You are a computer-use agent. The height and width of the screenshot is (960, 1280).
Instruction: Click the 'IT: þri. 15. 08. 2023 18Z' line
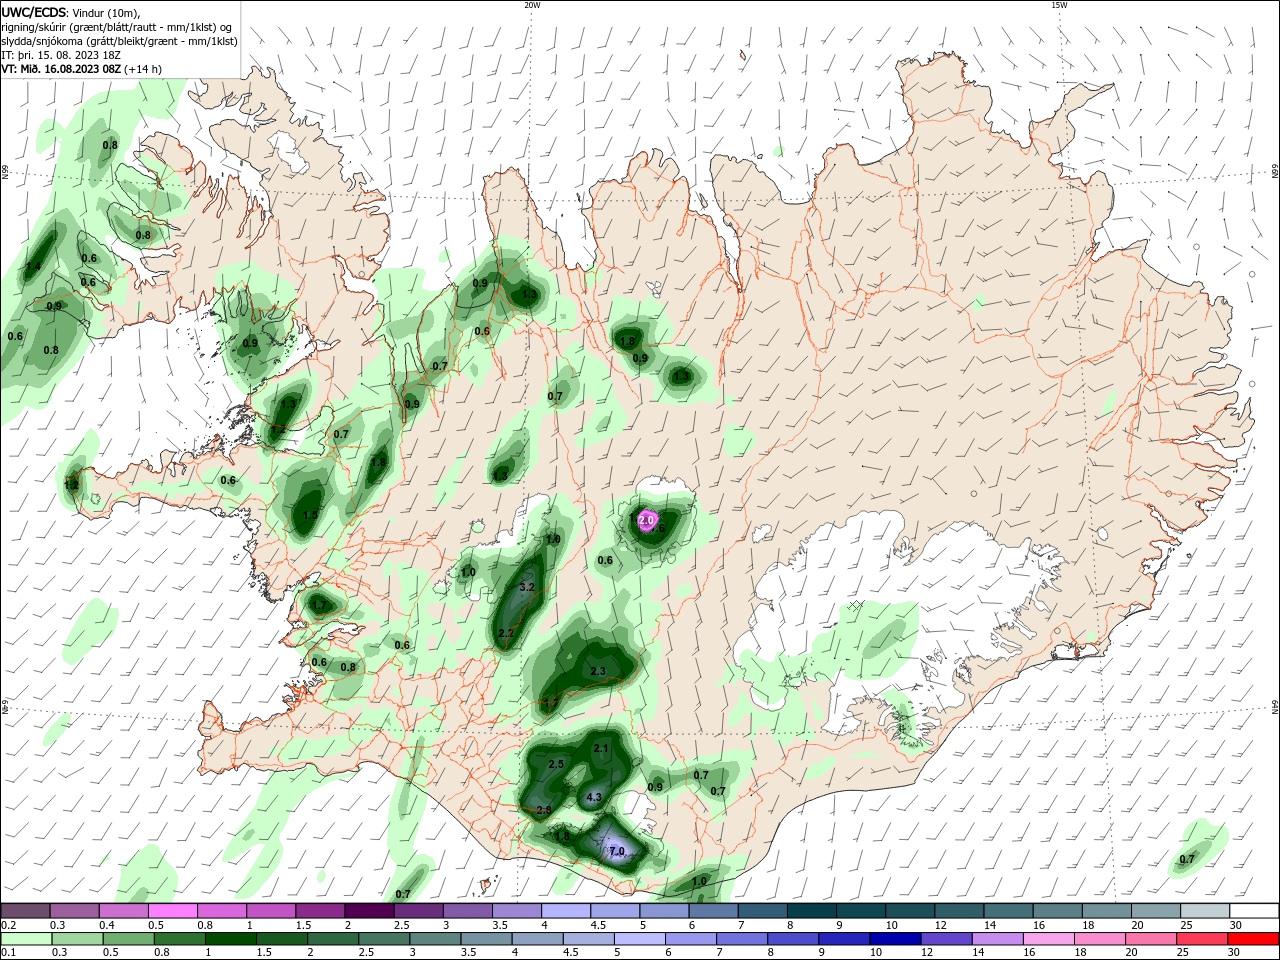coord(61,55)
